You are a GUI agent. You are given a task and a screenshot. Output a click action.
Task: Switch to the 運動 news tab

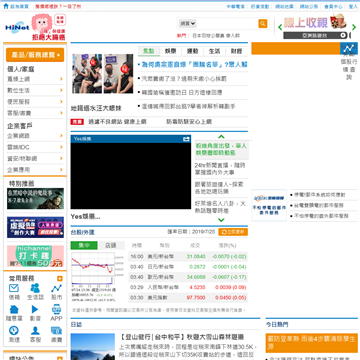point(192,51)
